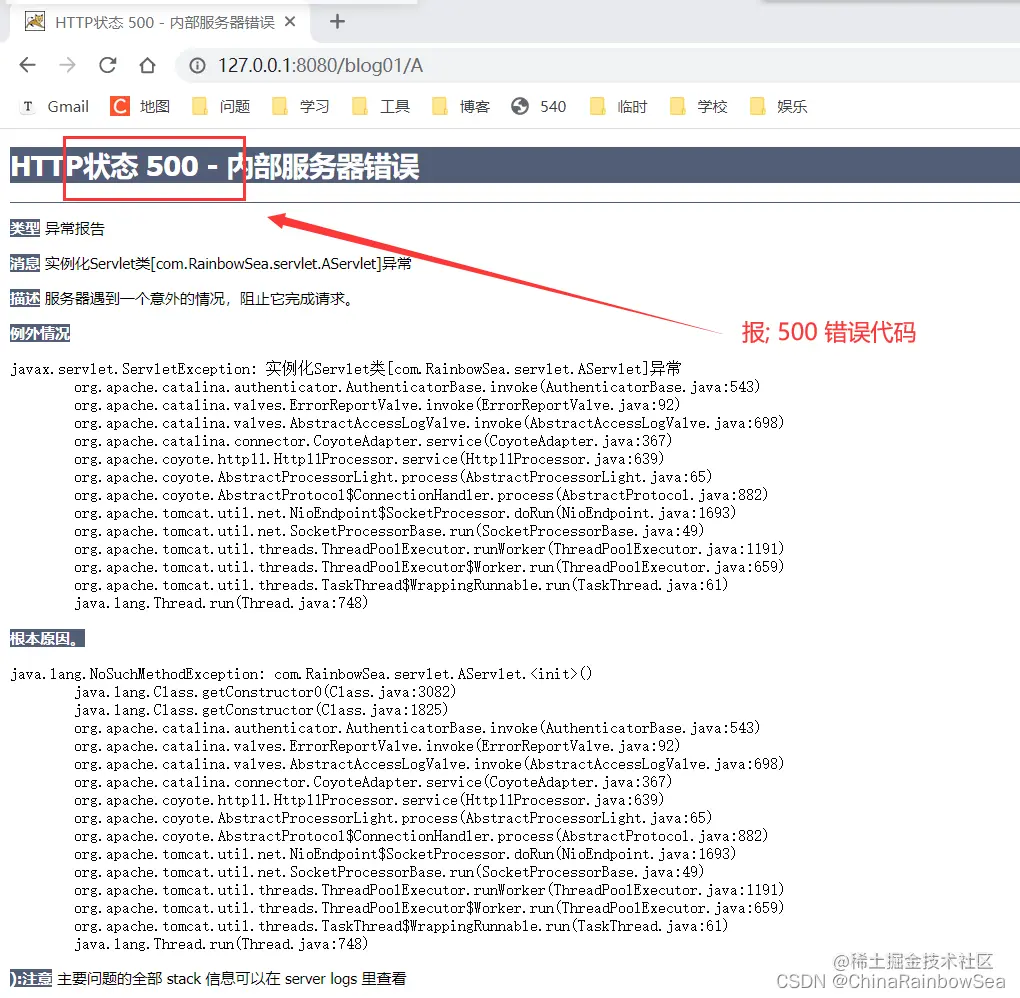Open the Gmail bookmark
Viewport: 1020px width, 998px height.
pos(56,106)
